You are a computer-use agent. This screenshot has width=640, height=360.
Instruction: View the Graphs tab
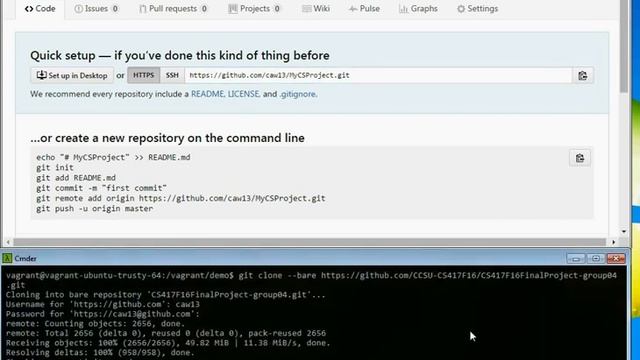pyautogui.click(x=418, y=9)
